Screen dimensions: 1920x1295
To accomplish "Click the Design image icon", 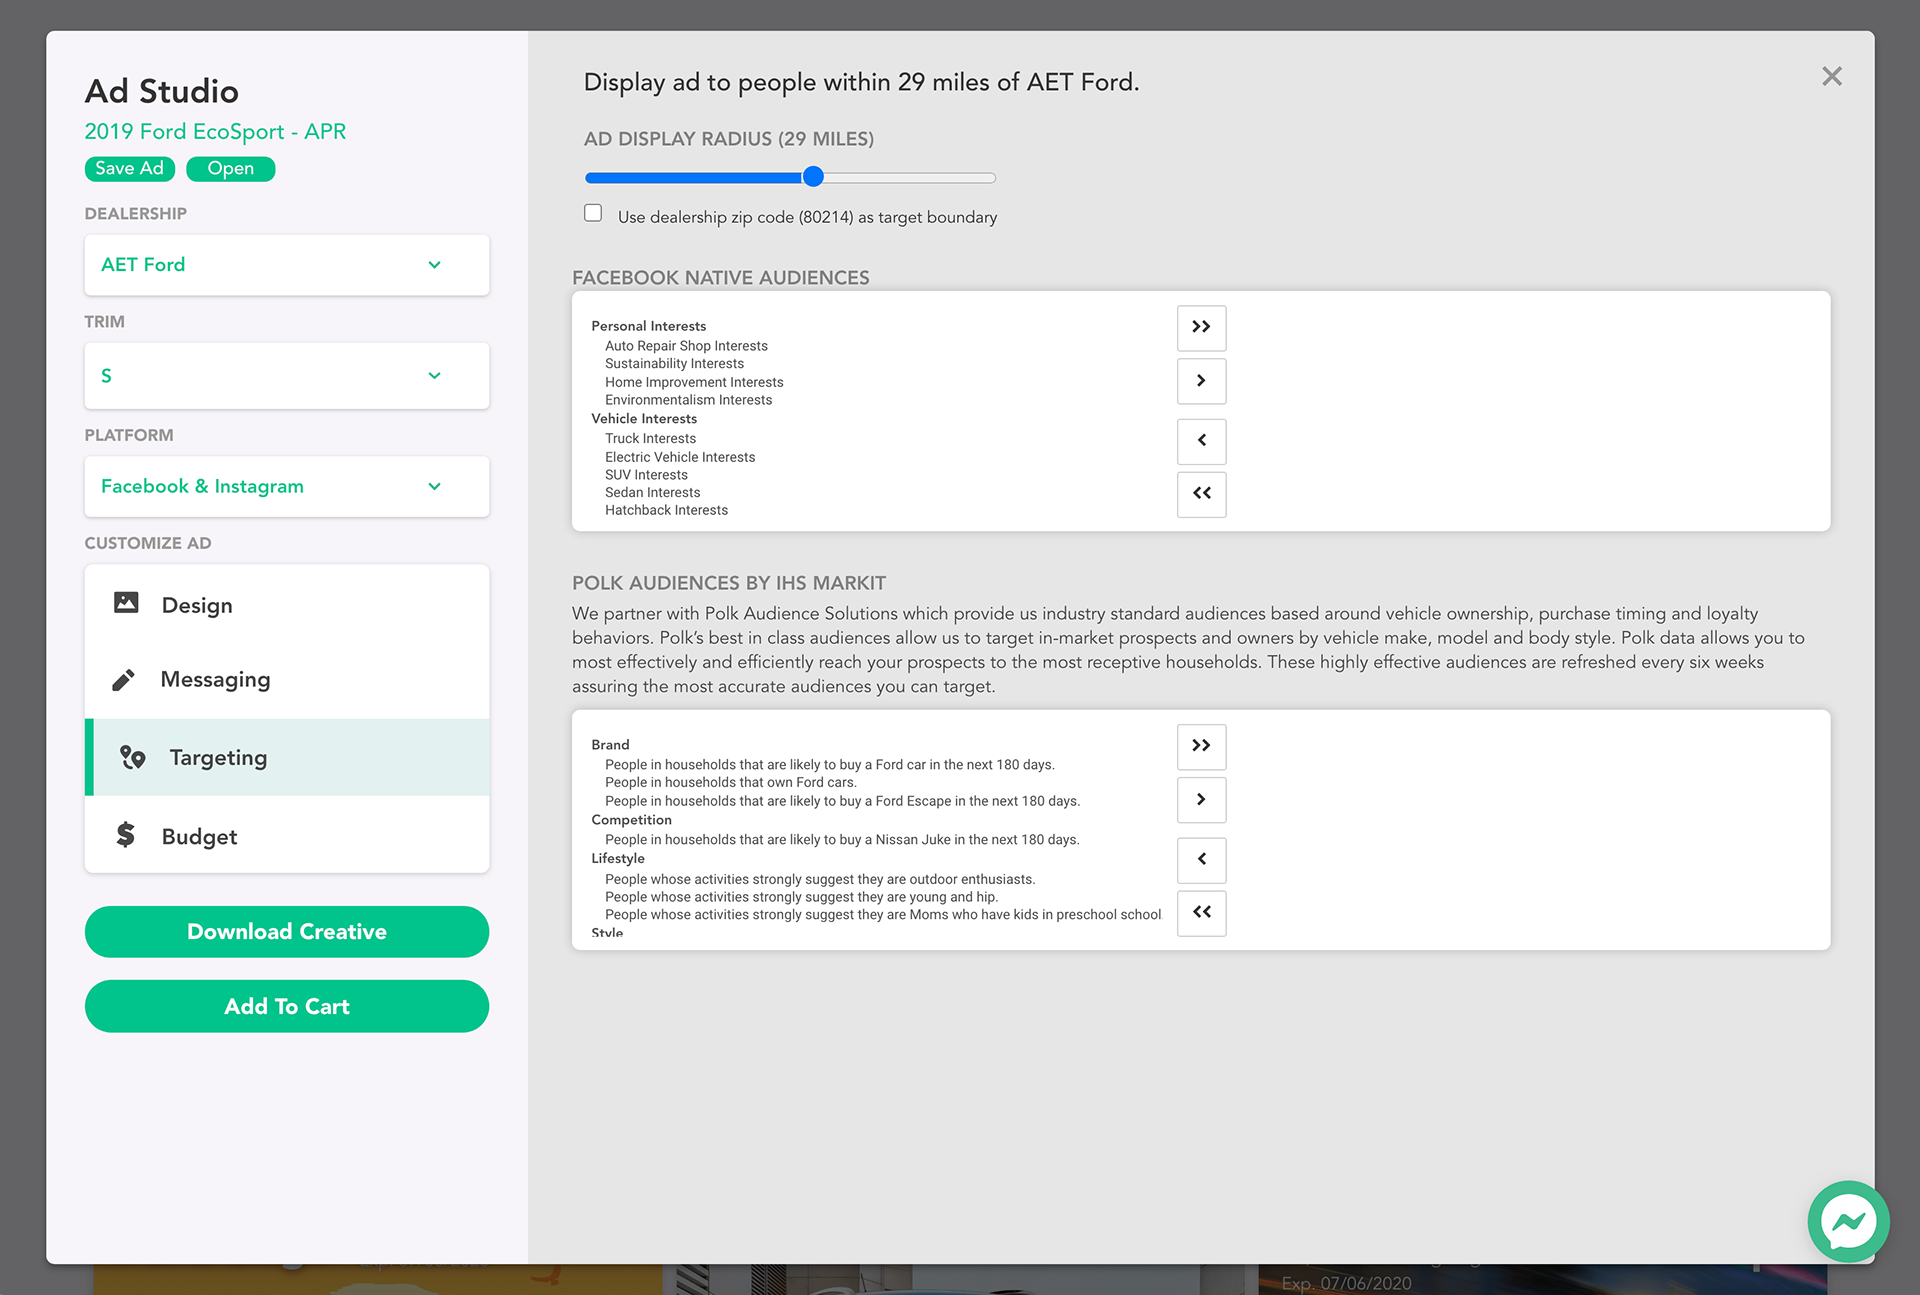I will point(126,603).
